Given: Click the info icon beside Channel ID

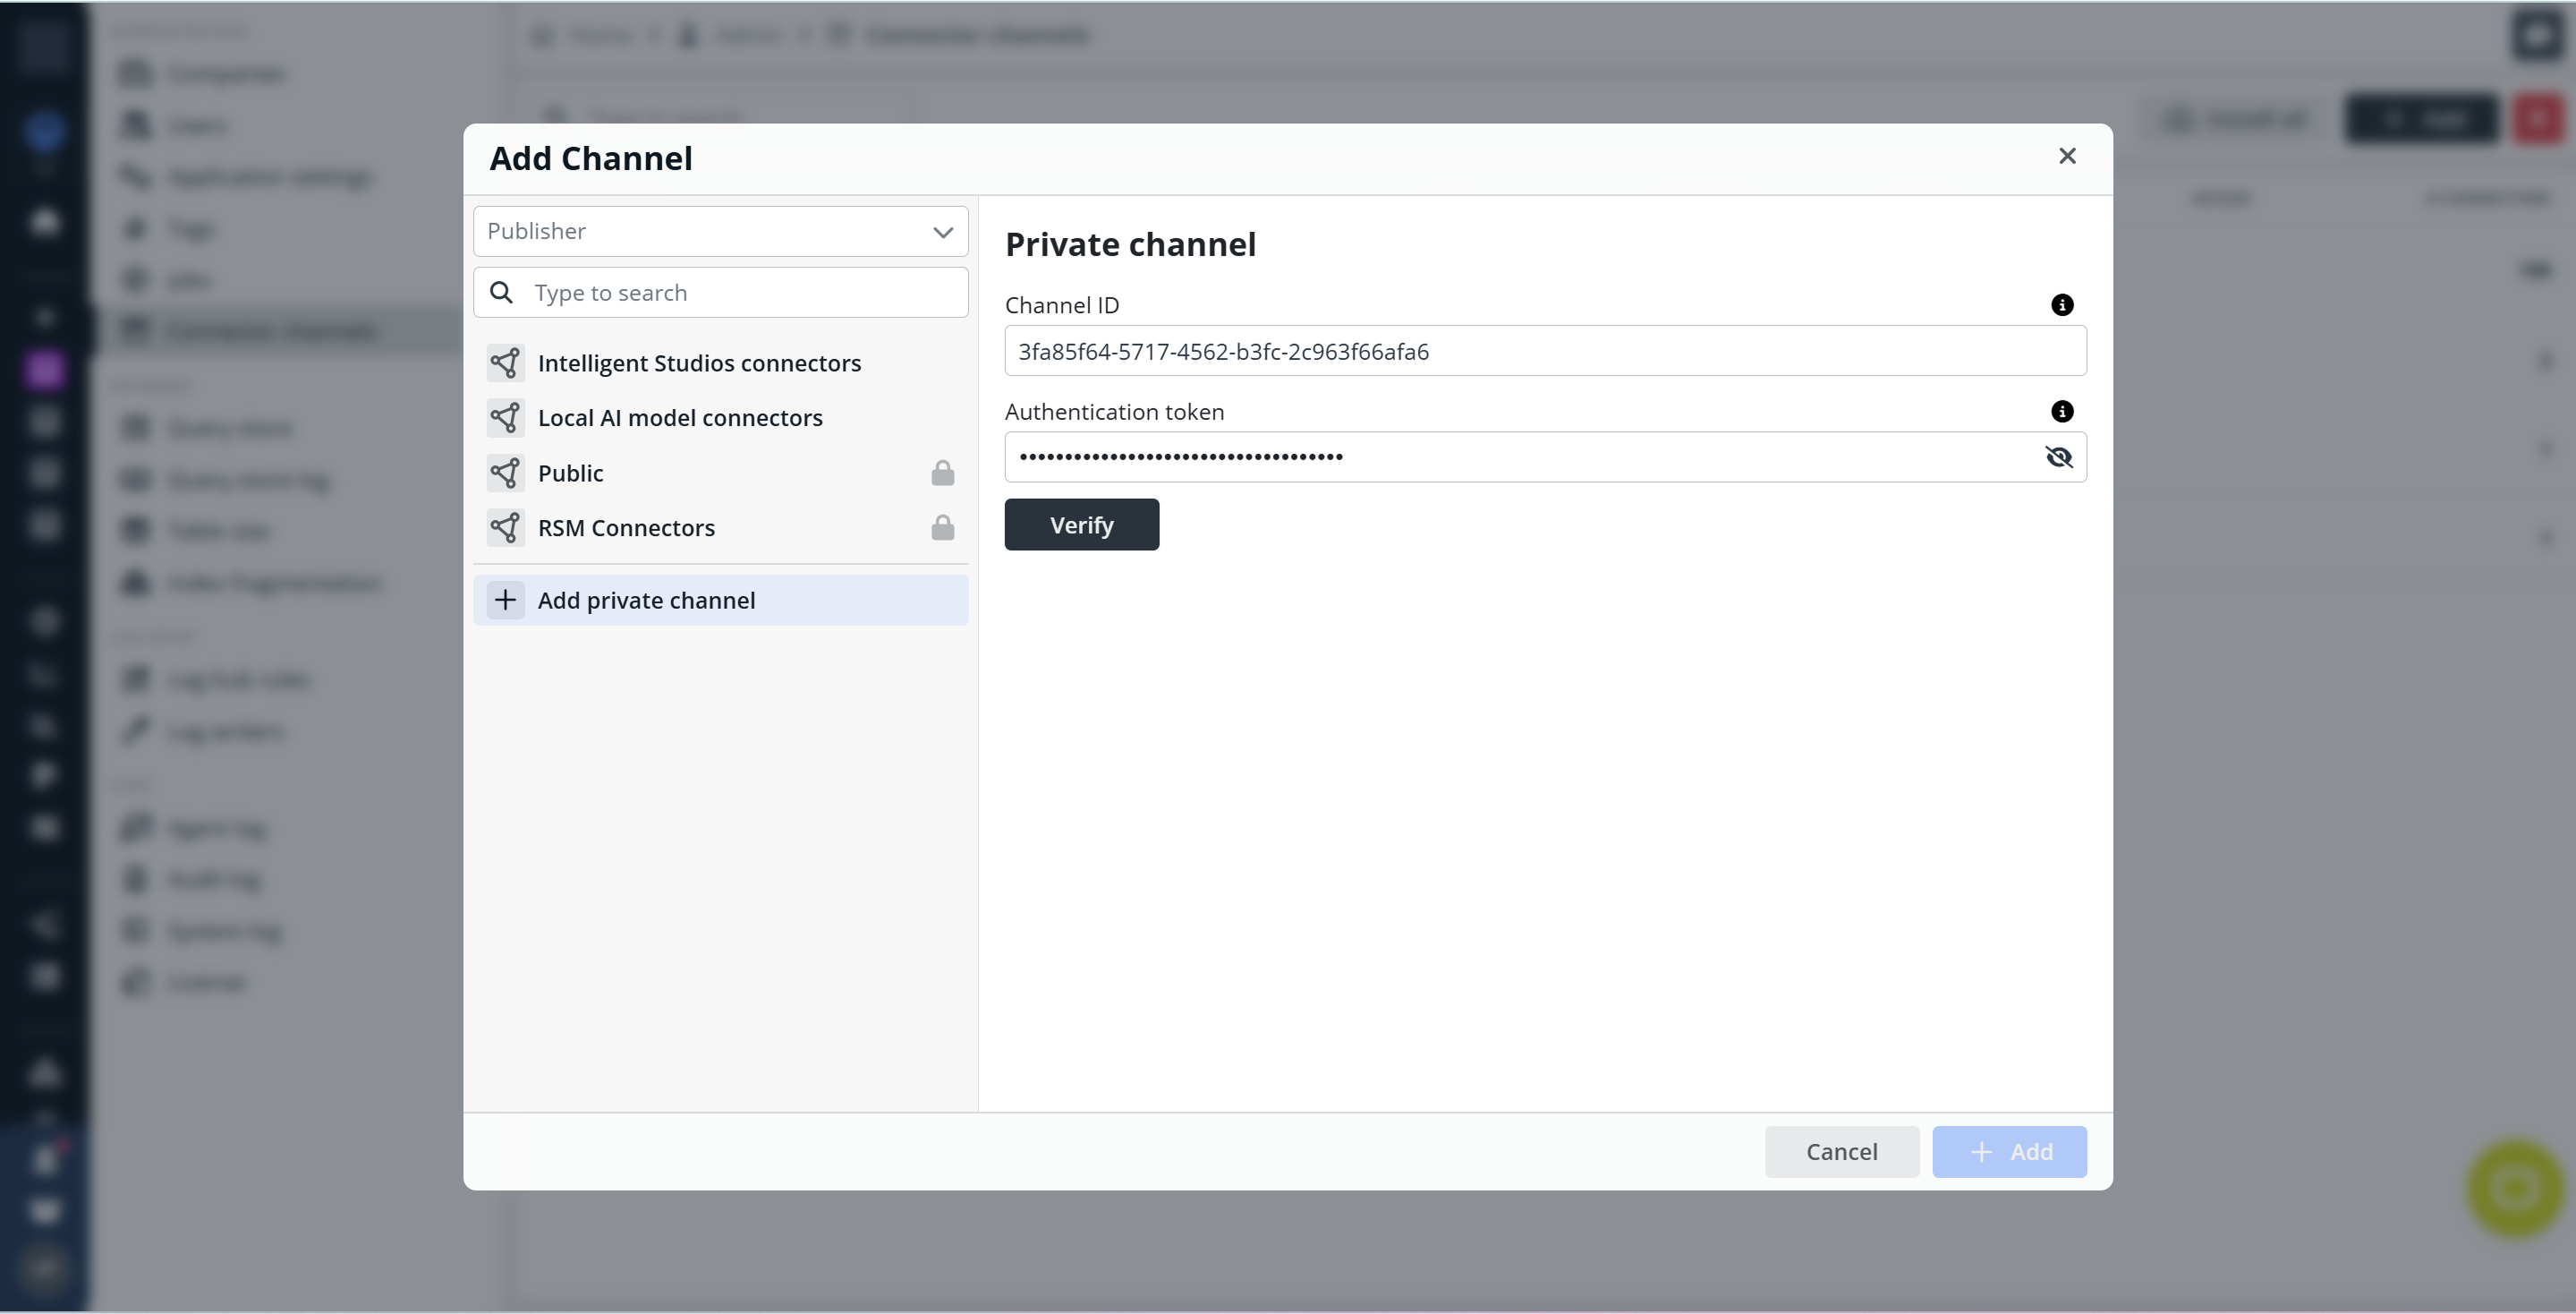Looking at the screenshot, I should [x=2062, y=304].
